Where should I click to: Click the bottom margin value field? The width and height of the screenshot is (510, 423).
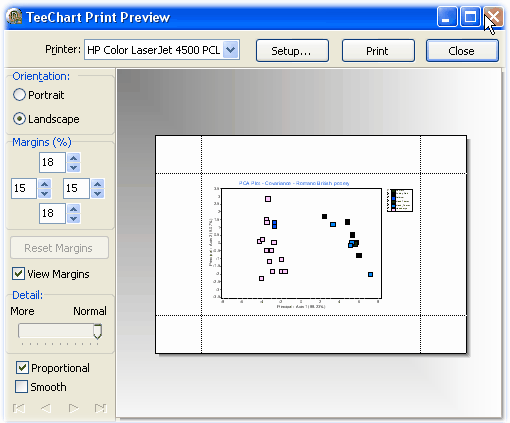click(x=52, y=214)
